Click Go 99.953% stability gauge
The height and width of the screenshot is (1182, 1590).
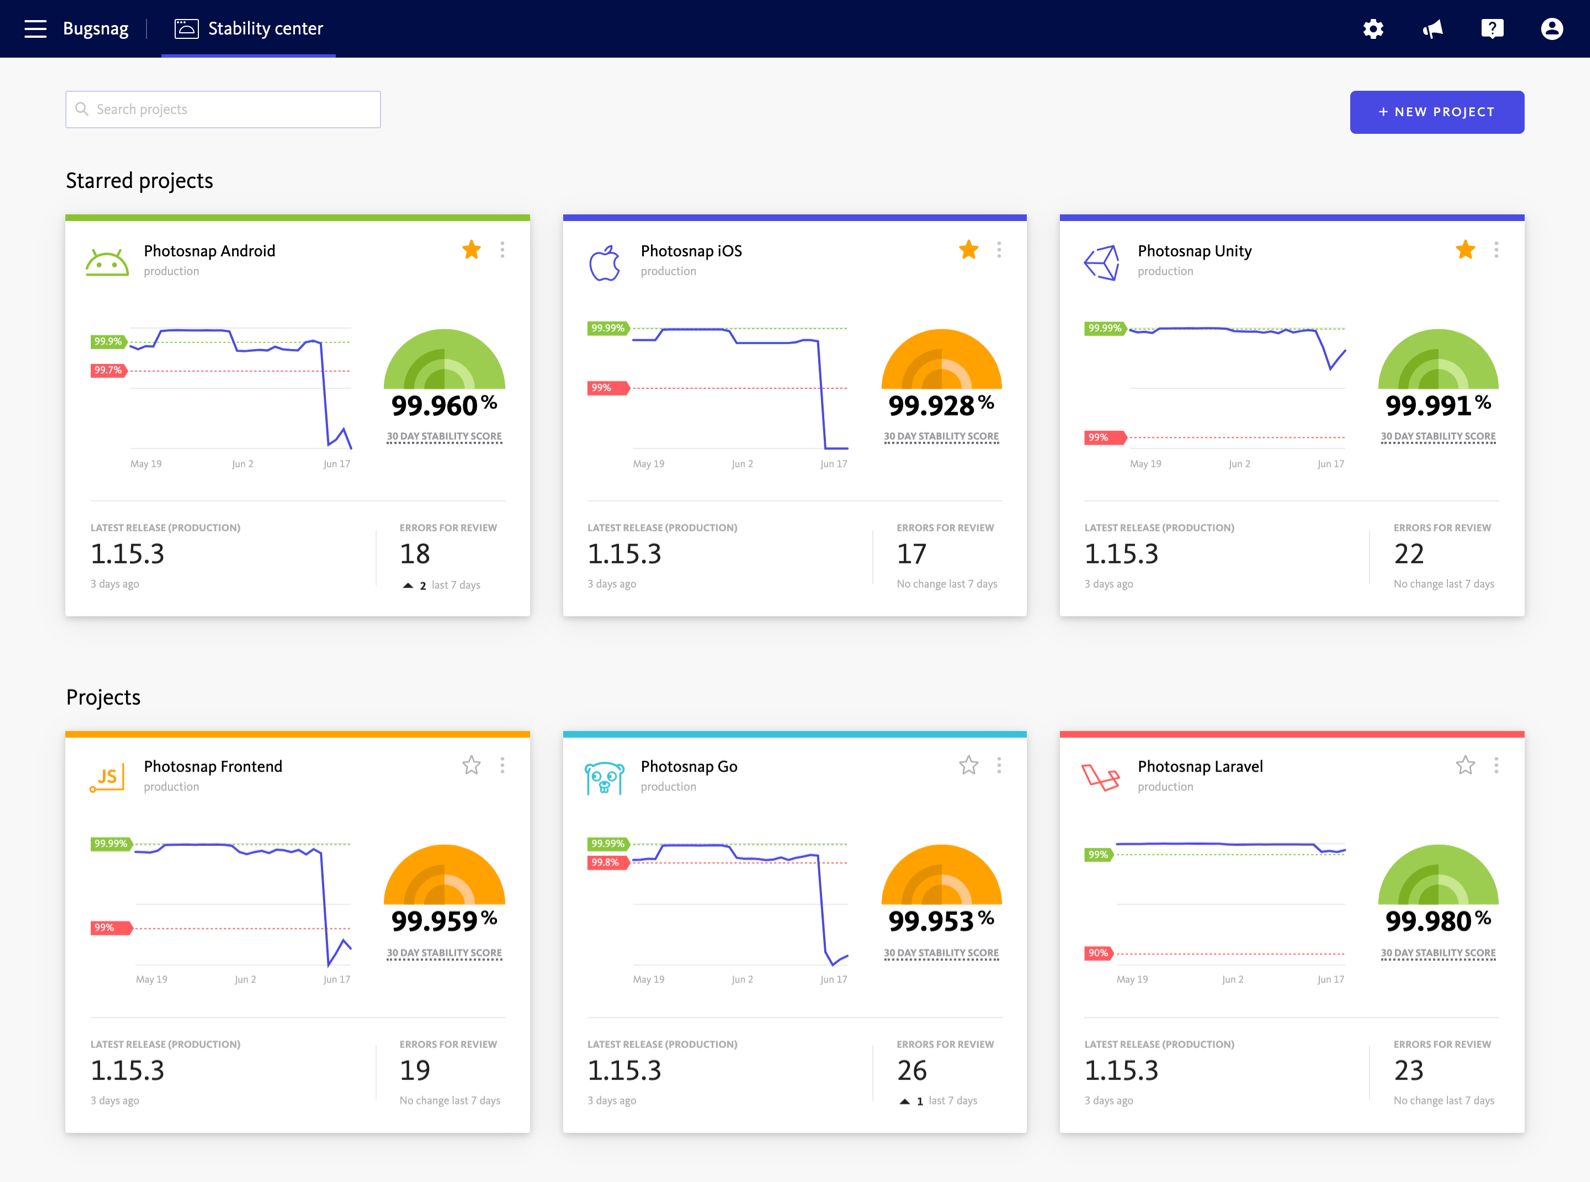[941, 876]
